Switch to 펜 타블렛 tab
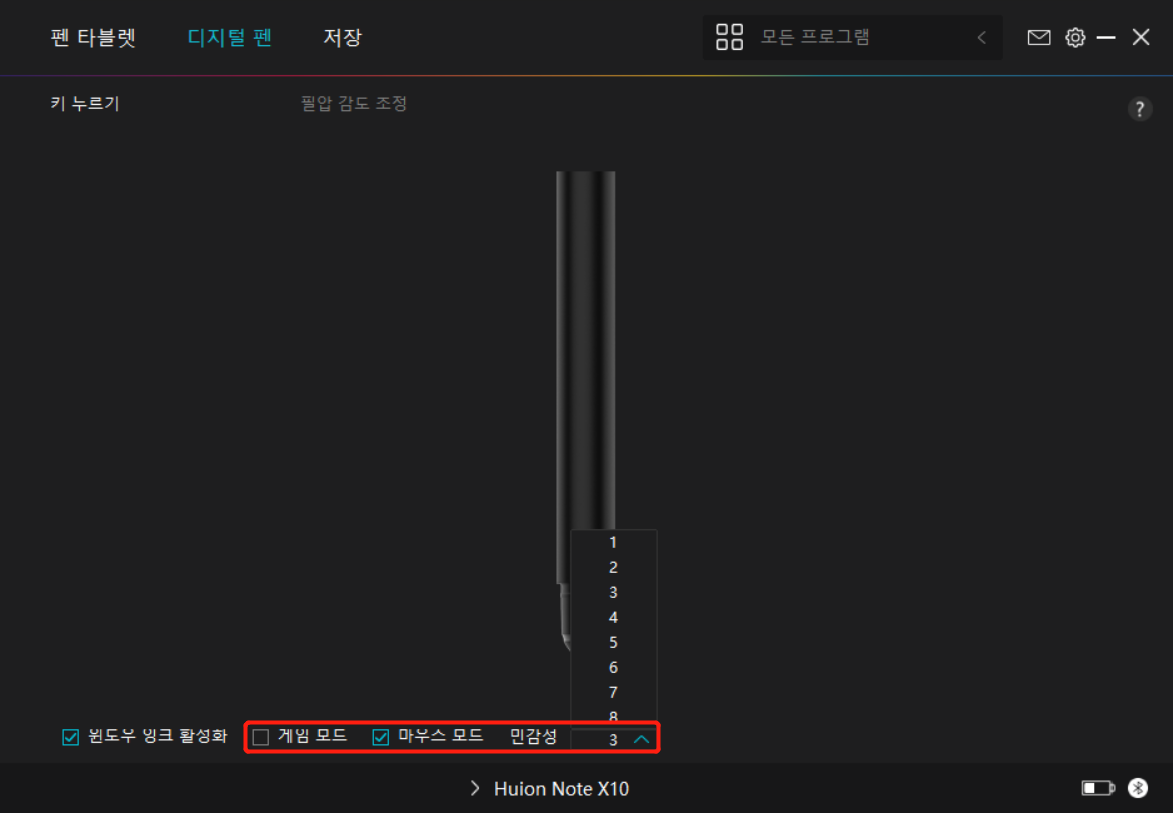 click(93, 37)
